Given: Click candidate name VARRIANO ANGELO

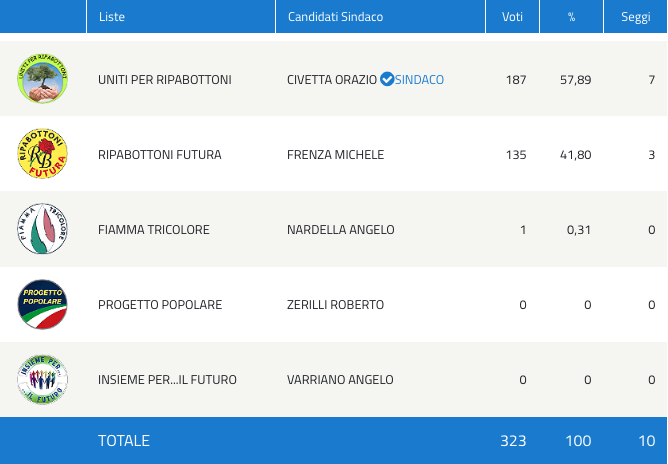Looking at the screenshot, I should [x=340, y=380].
